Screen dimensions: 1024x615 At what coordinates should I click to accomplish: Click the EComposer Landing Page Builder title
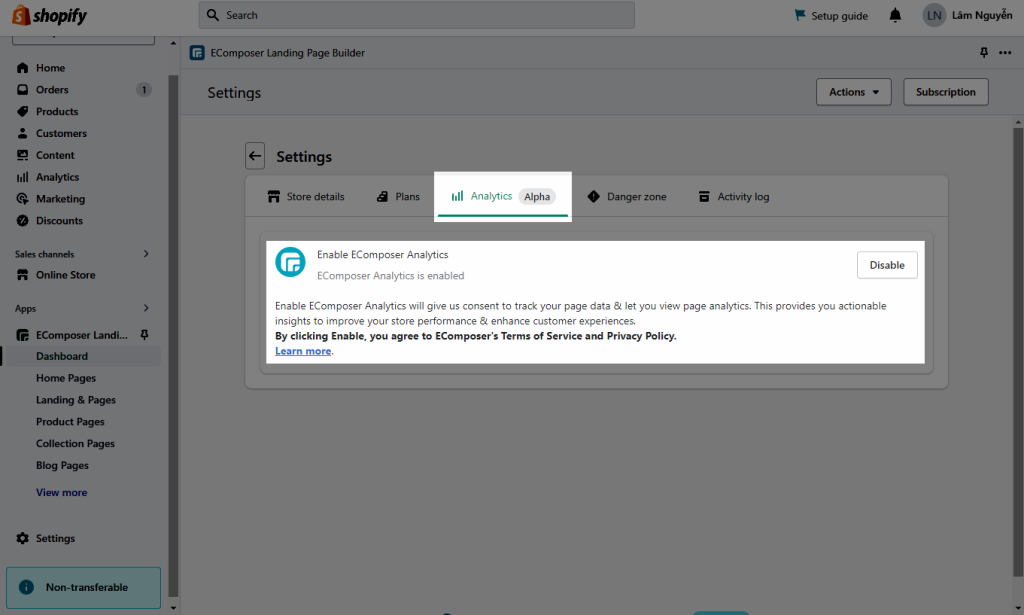[x=287, y=53]
